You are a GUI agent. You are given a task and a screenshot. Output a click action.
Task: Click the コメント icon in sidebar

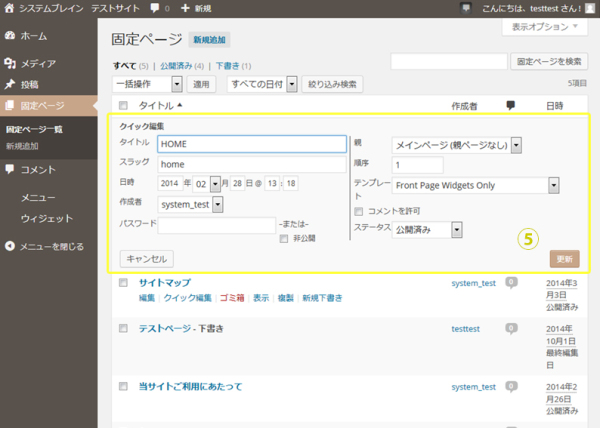coord(10,169)
